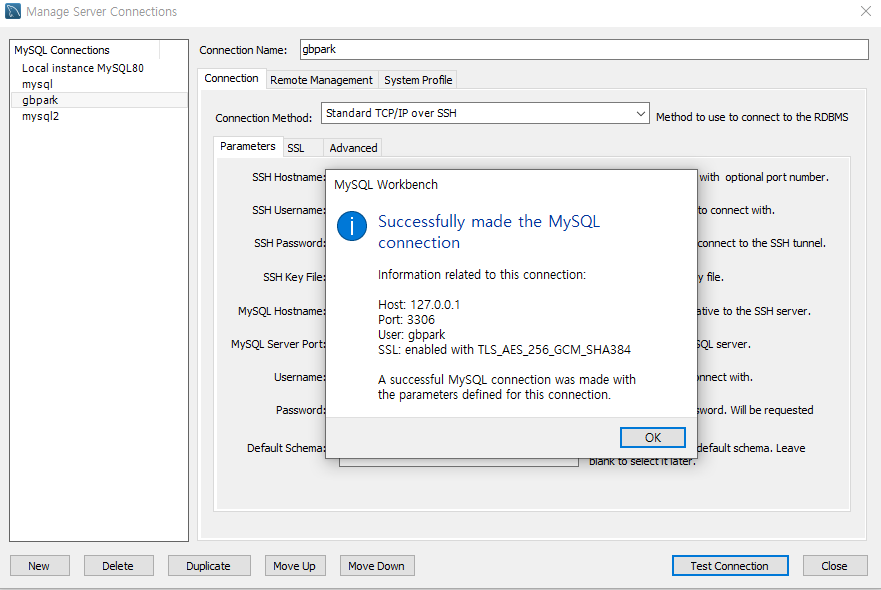
Task: Click the Connection Name input field
Action: (584, 49)
